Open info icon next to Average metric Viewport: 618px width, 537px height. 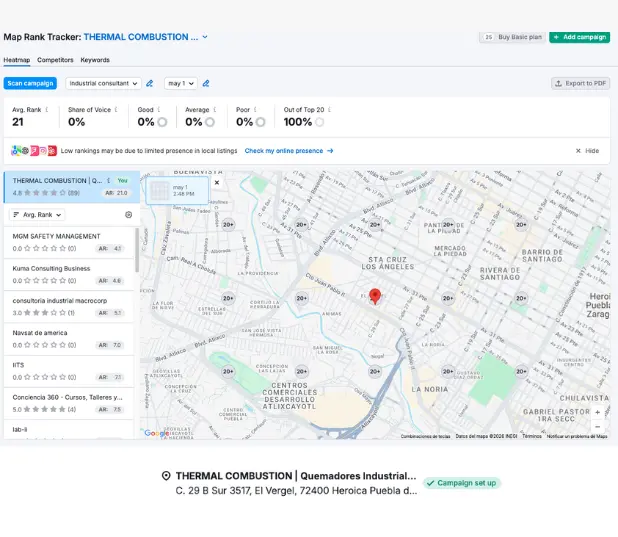pyautogui.click(x=215, y=110)
